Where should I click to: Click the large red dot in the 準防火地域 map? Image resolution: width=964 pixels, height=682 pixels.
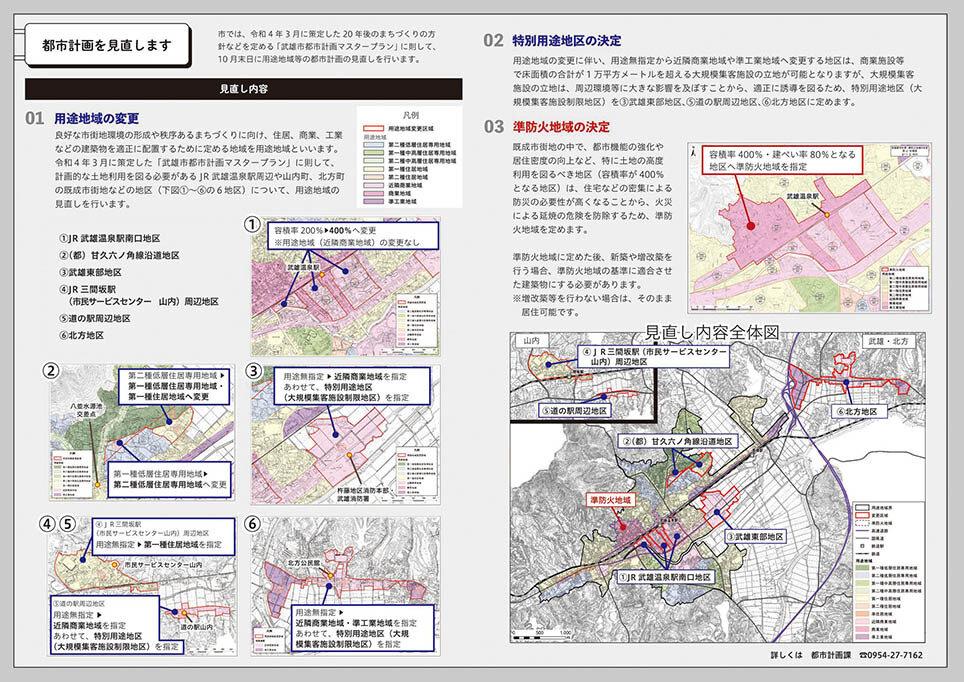tap(750, 226)
